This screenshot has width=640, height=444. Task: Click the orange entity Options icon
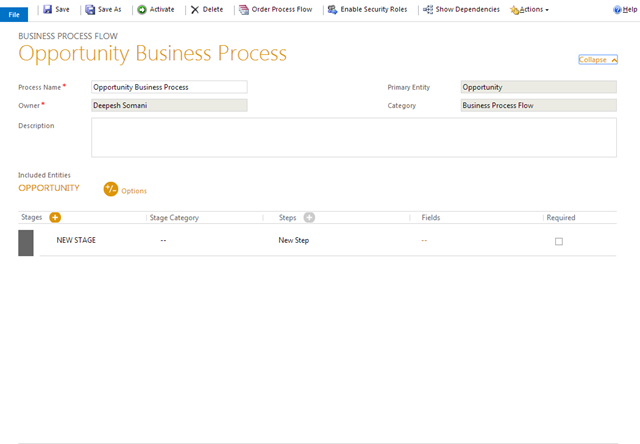point(111,189)
